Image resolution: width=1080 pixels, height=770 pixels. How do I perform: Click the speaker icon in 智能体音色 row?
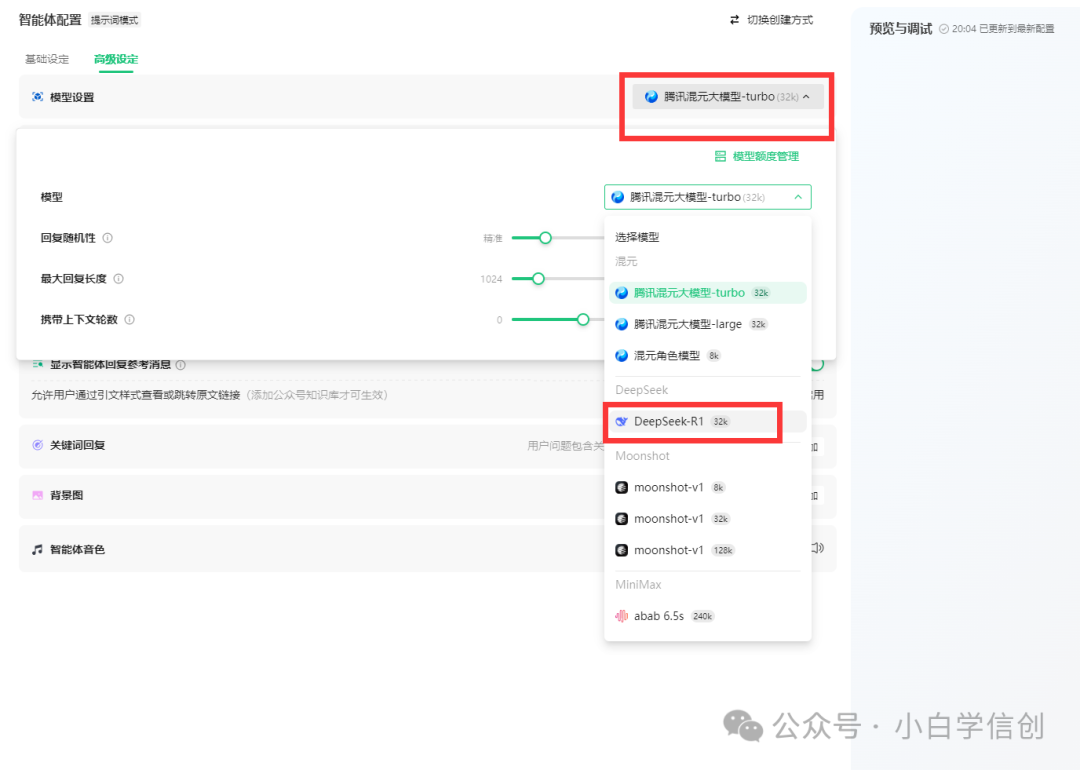[818, 548]
